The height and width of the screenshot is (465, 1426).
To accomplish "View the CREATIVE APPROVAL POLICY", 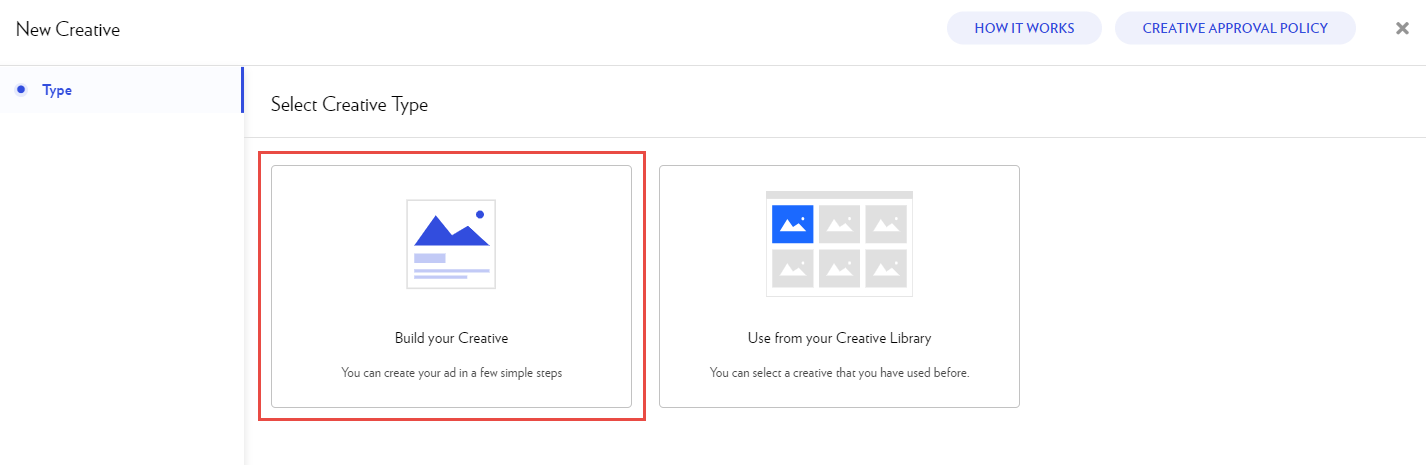I will point(1235,28).
